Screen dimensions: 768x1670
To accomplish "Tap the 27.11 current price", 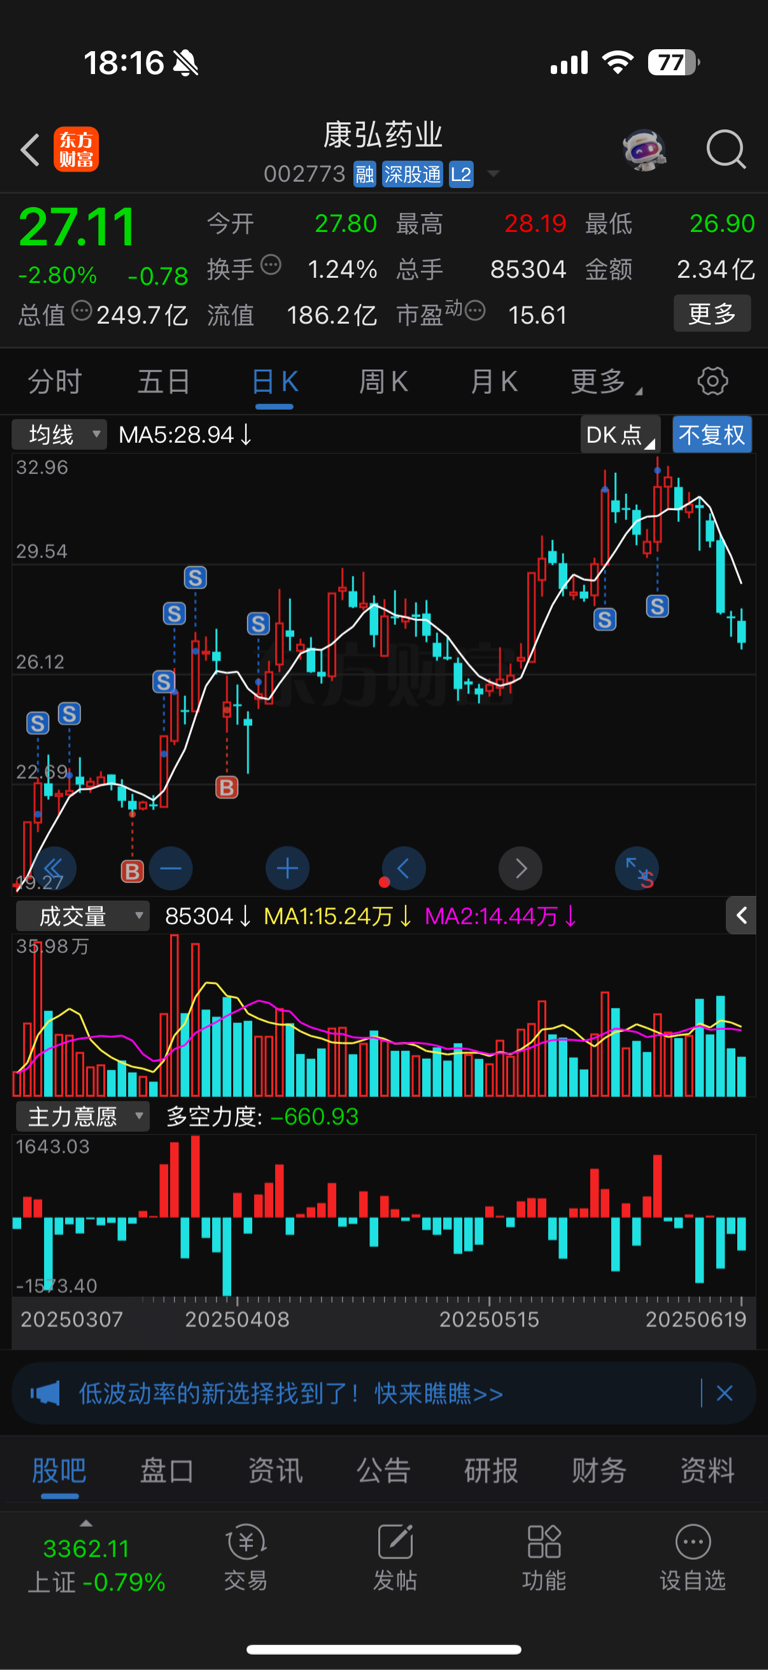I will [x=77, y=228].
